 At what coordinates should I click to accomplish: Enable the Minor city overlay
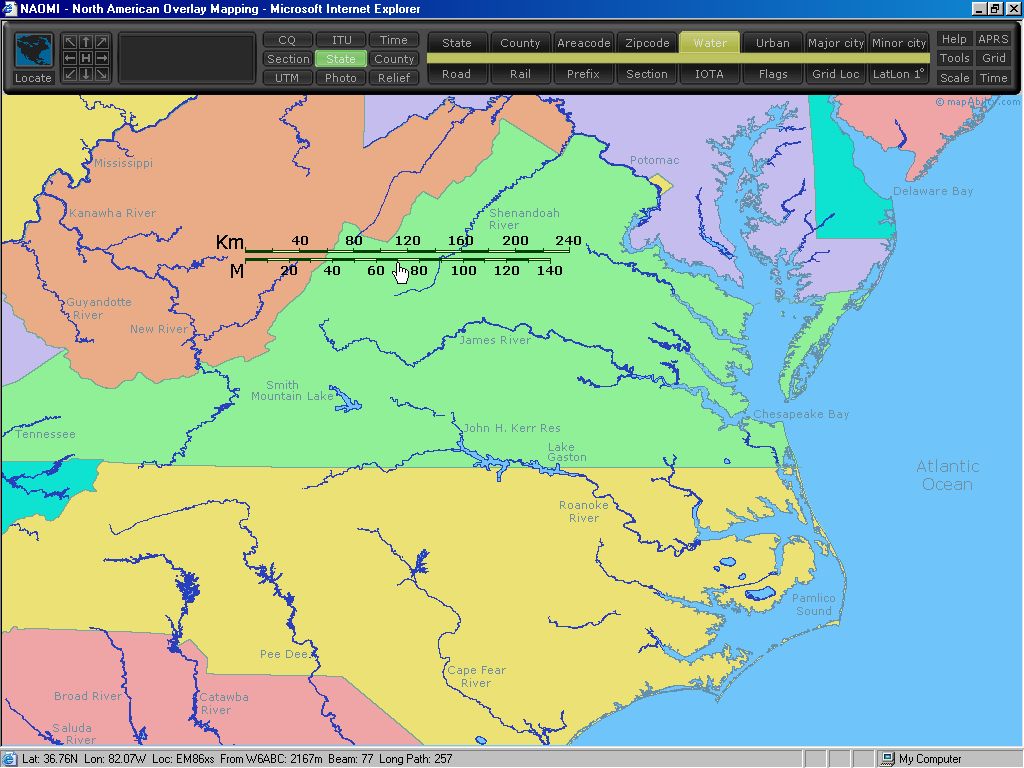(x=899, y=43)
